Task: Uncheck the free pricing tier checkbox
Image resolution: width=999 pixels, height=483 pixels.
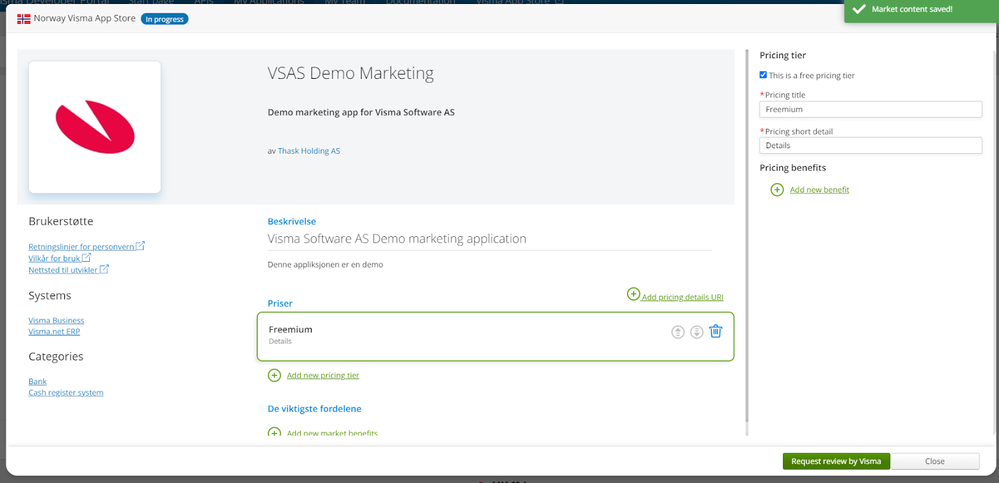Action: tap(764, 75)
